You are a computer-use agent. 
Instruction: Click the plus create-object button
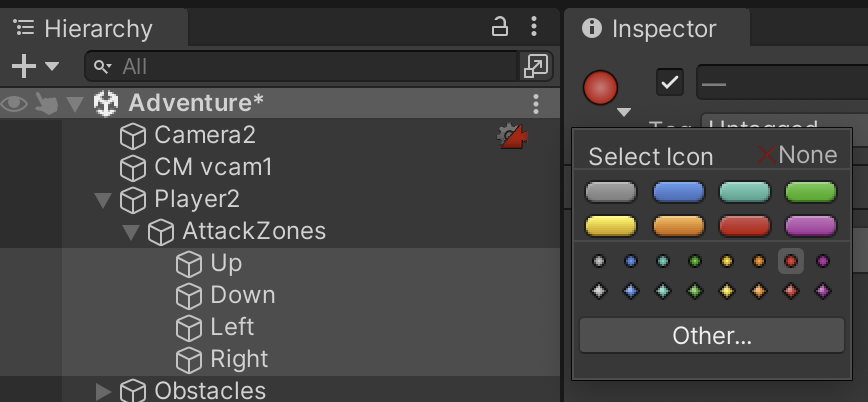tap(23, 66)
